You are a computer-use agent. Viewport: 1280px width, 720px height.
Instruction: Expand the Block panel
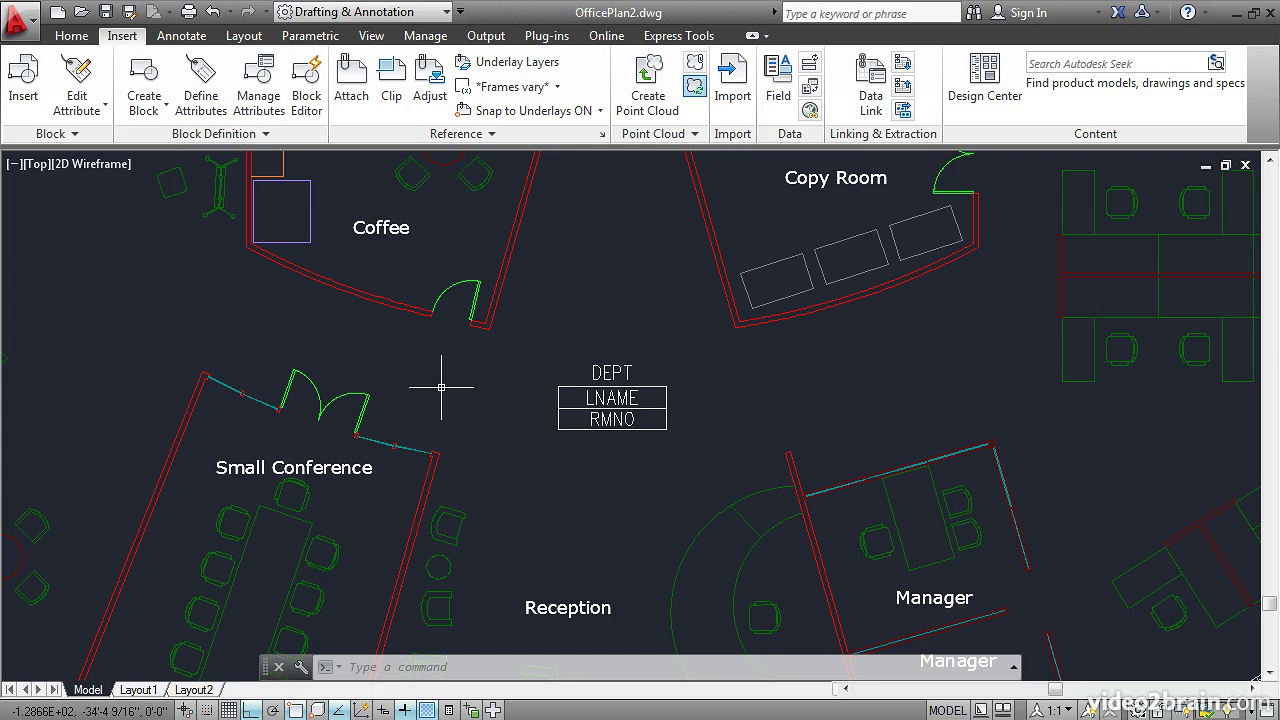(x=57, y=134)
